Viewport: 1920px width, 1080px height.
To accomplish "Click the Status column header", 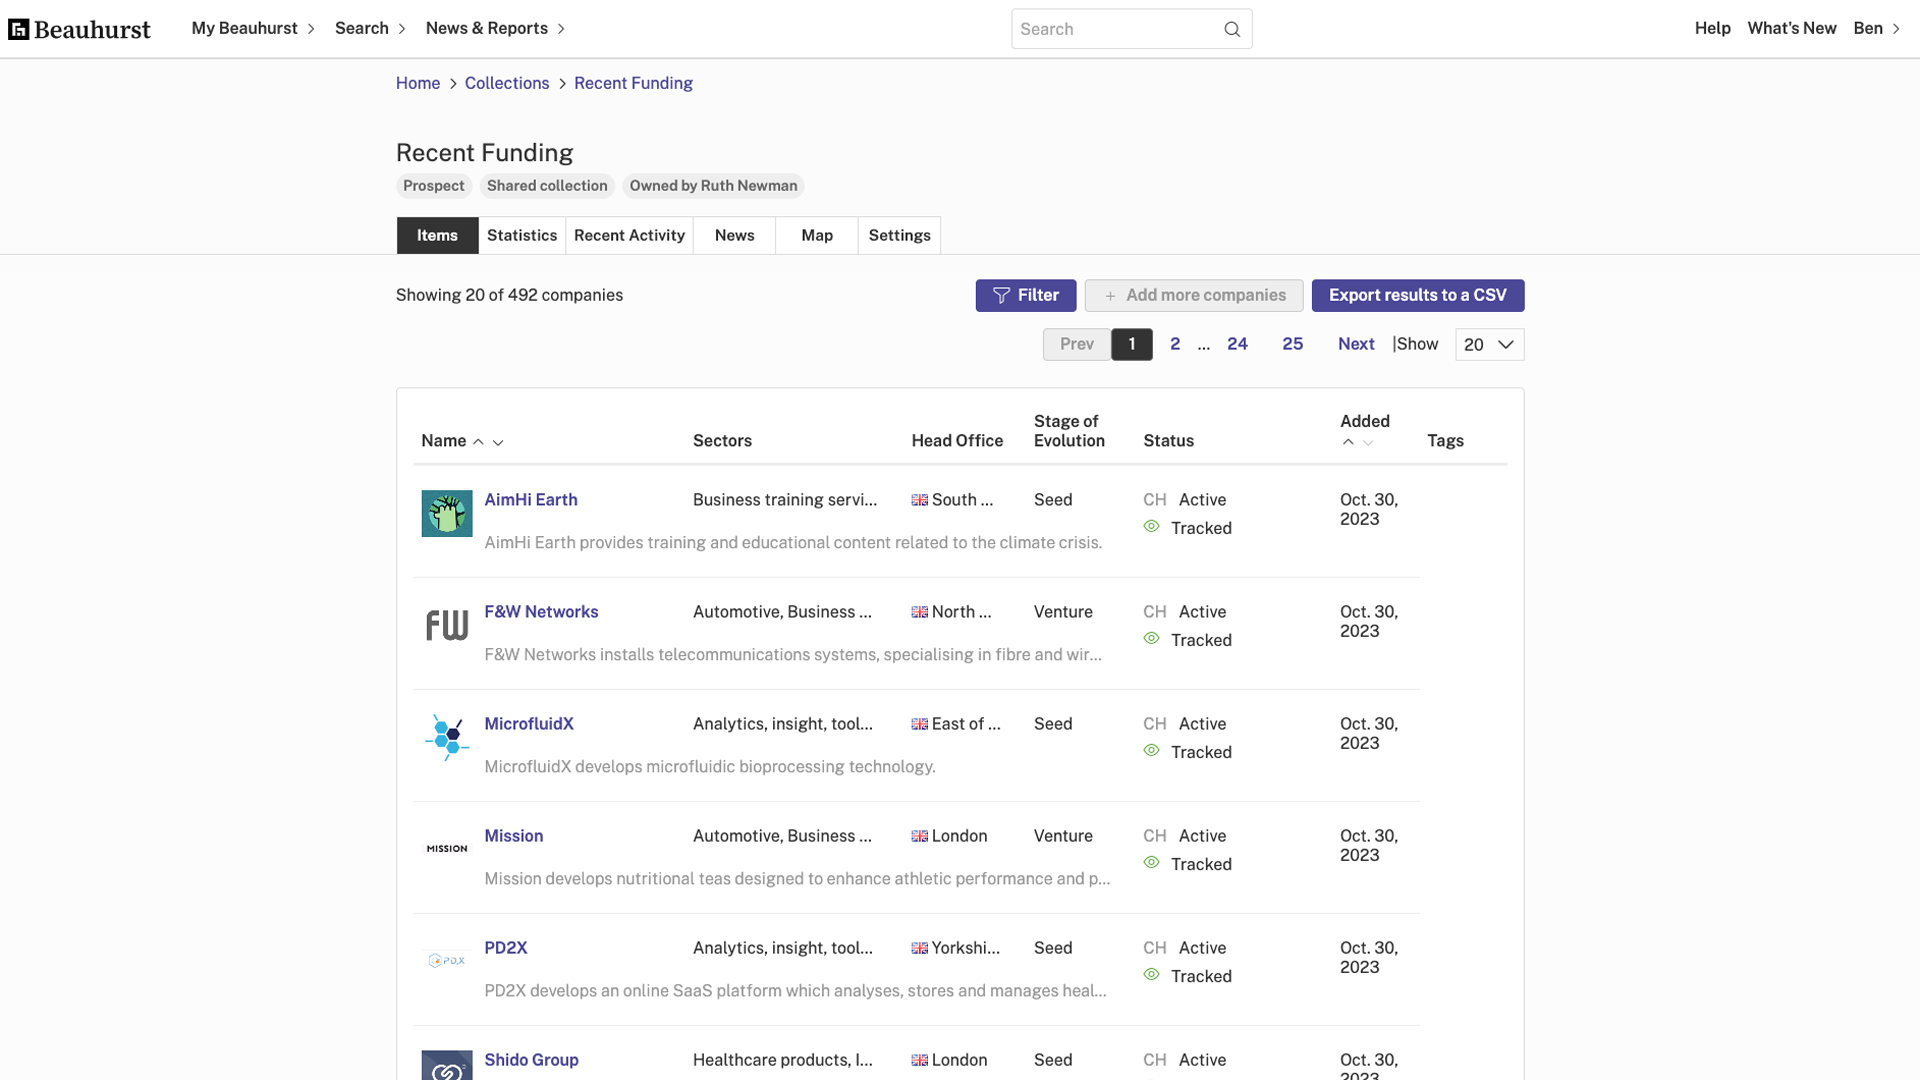I will click(1168, 441).
